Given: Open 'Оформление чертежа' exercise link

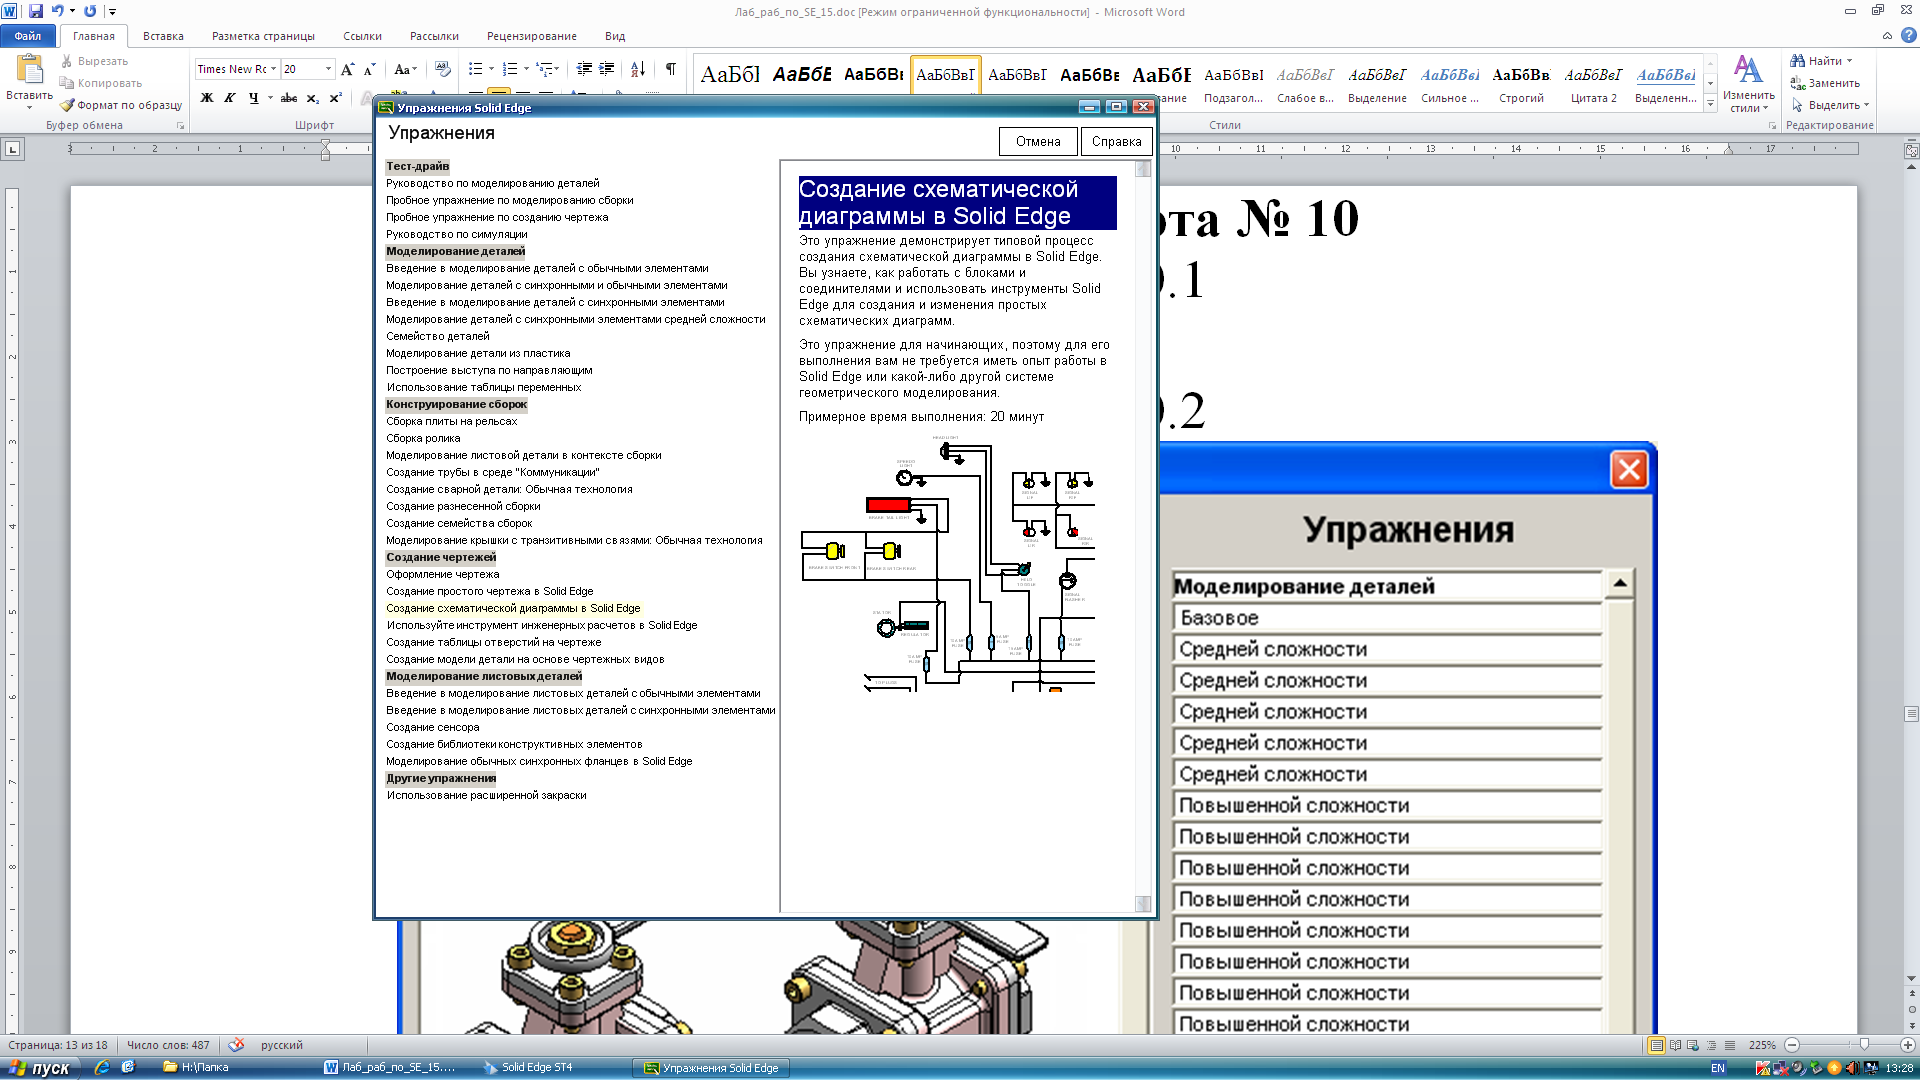Looking at the screenshot, I should pyautogui.click(x=443, y=575).
